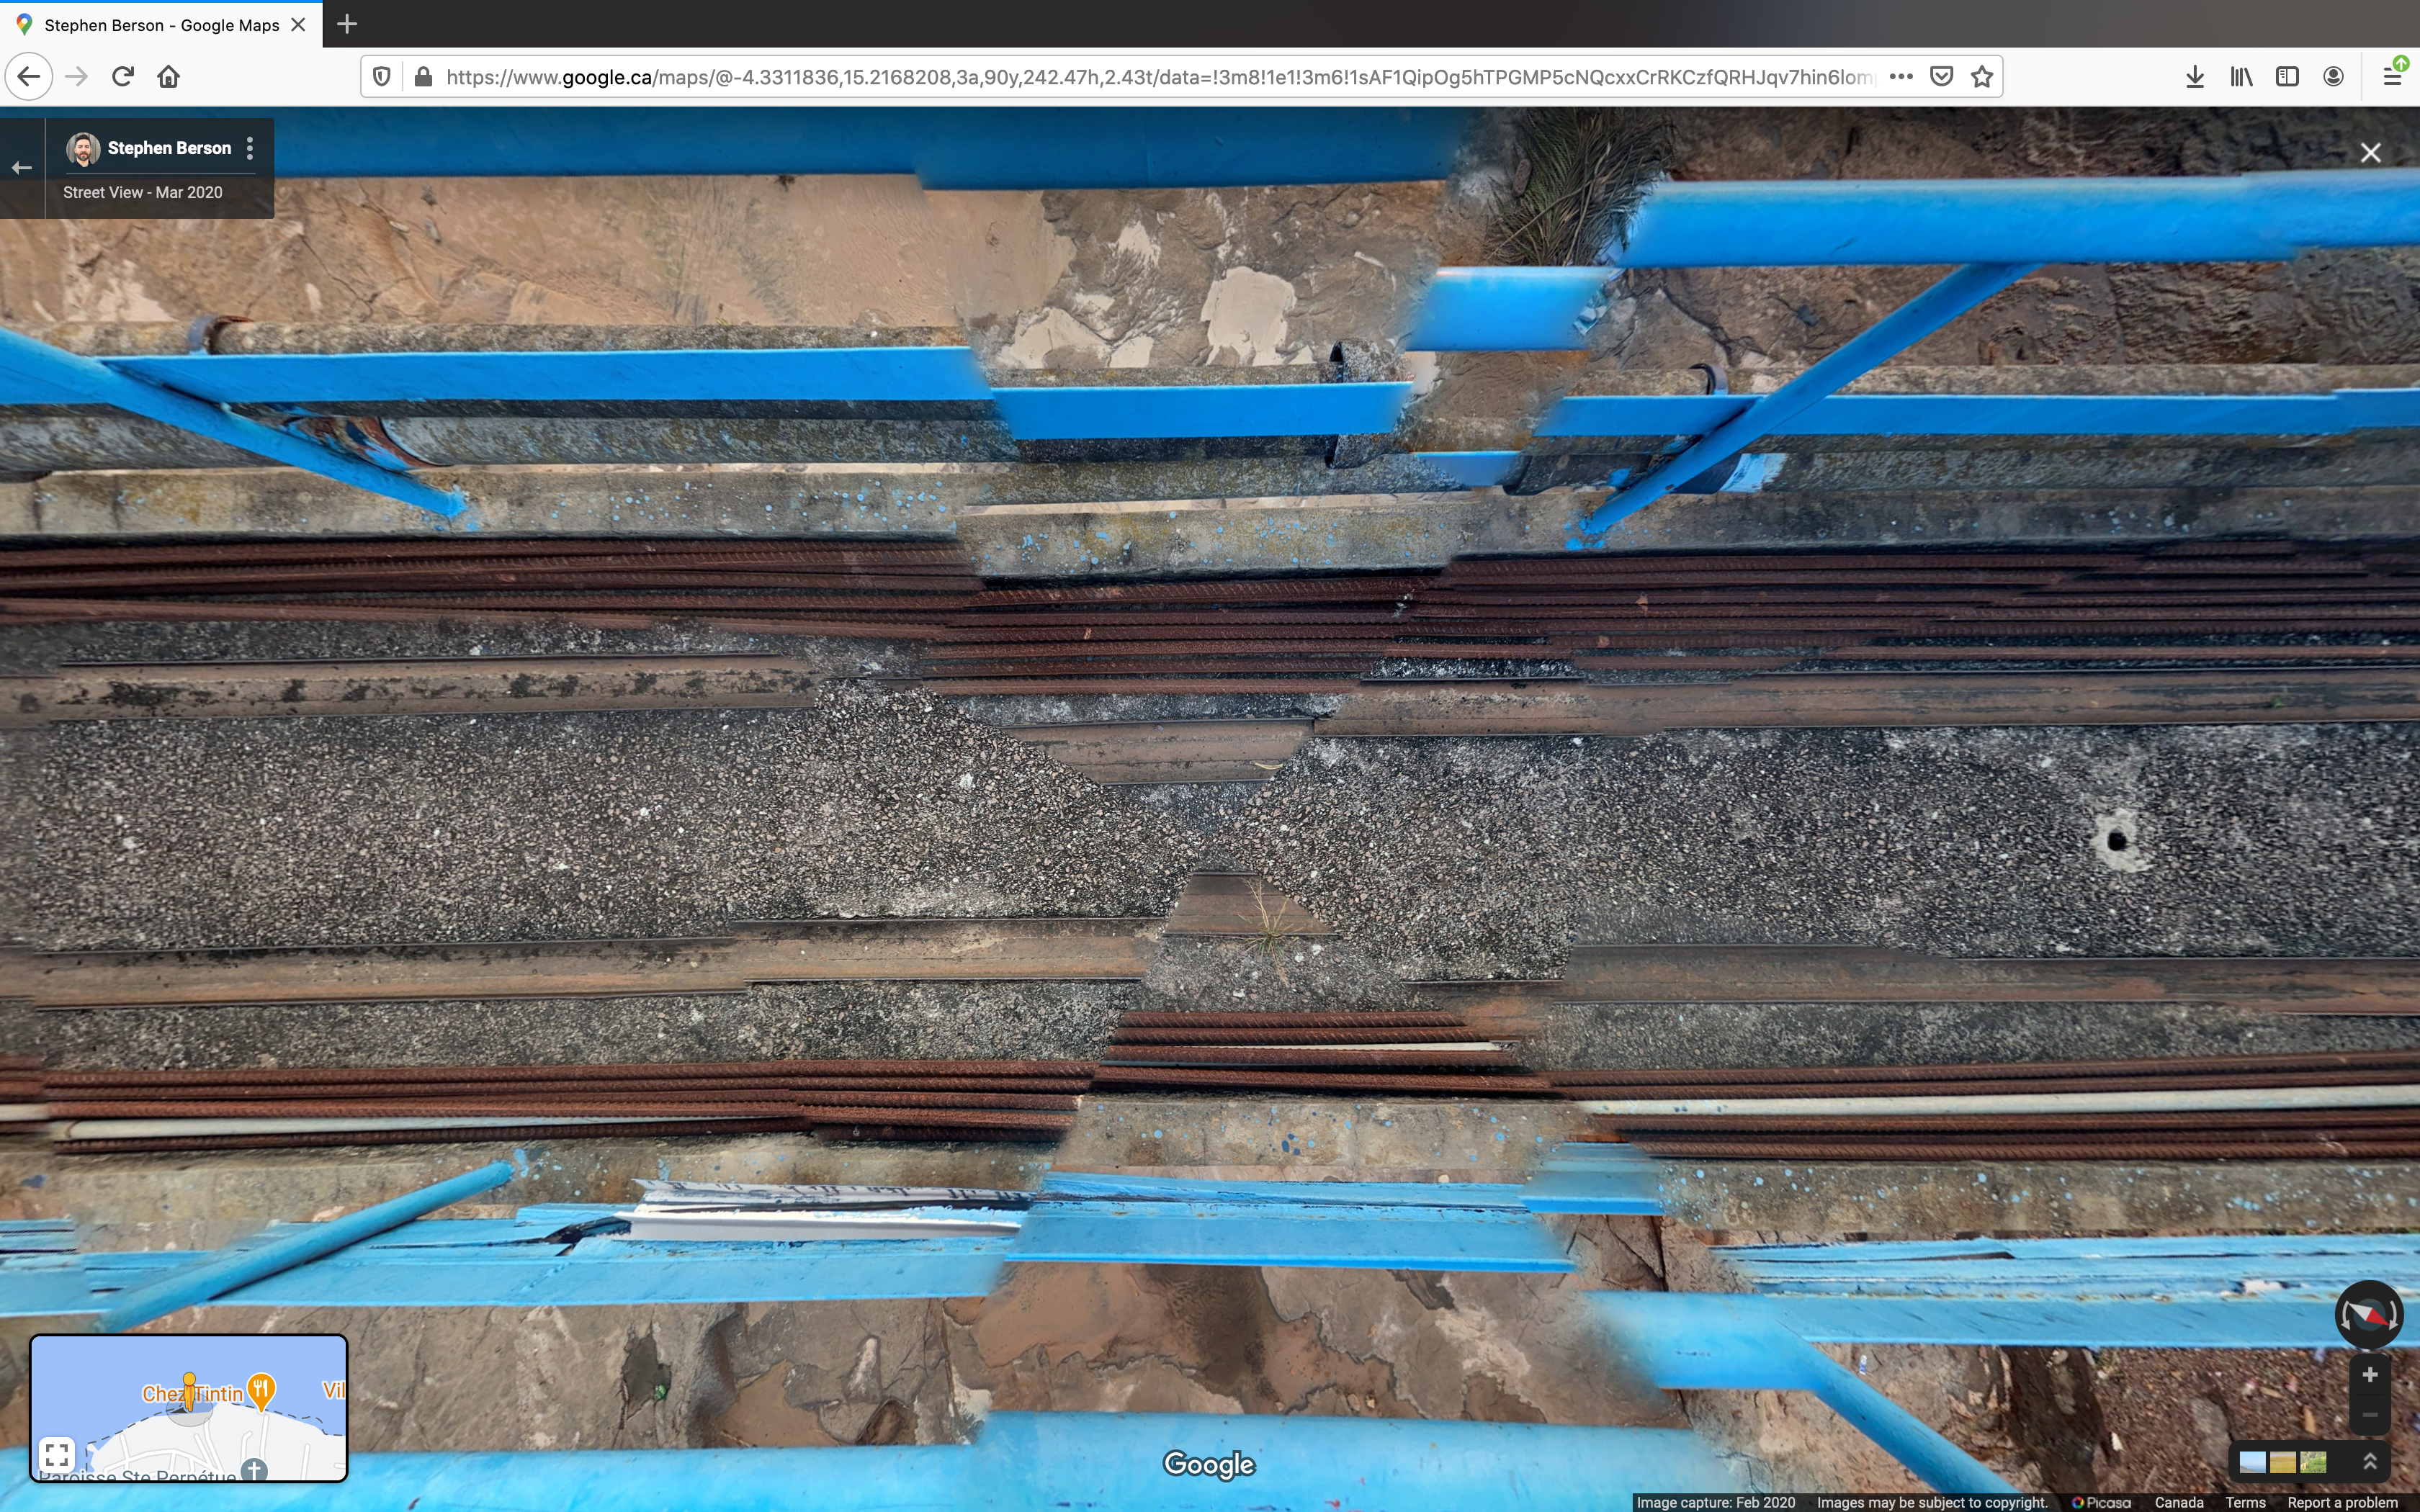Open the Firefox downloads panel
Viewport: 2420px width, 1512px height.
[2194, 77]
